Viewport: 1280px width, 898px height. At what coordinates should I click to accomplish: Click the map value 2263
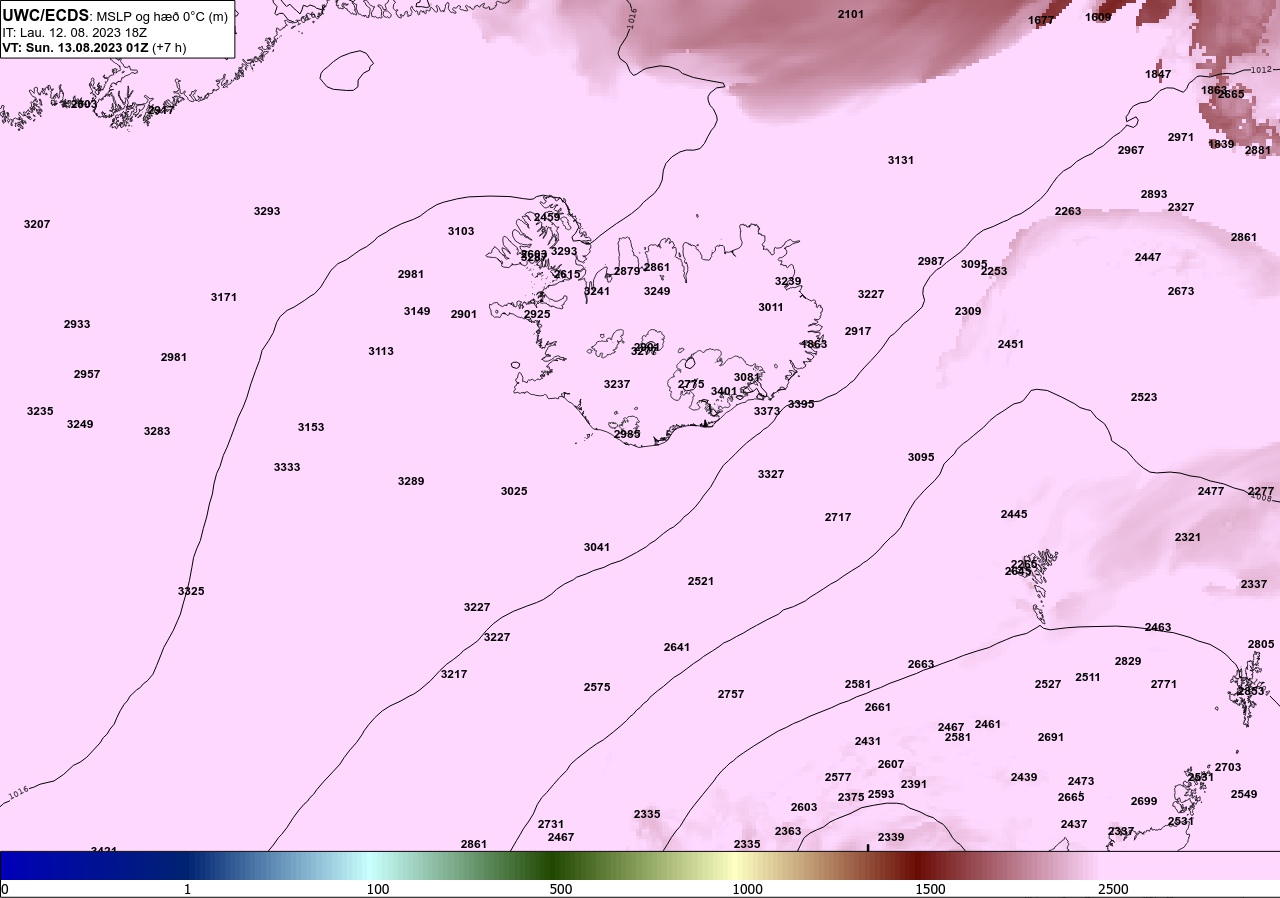pyautogui.click(x=1068, y=211)
